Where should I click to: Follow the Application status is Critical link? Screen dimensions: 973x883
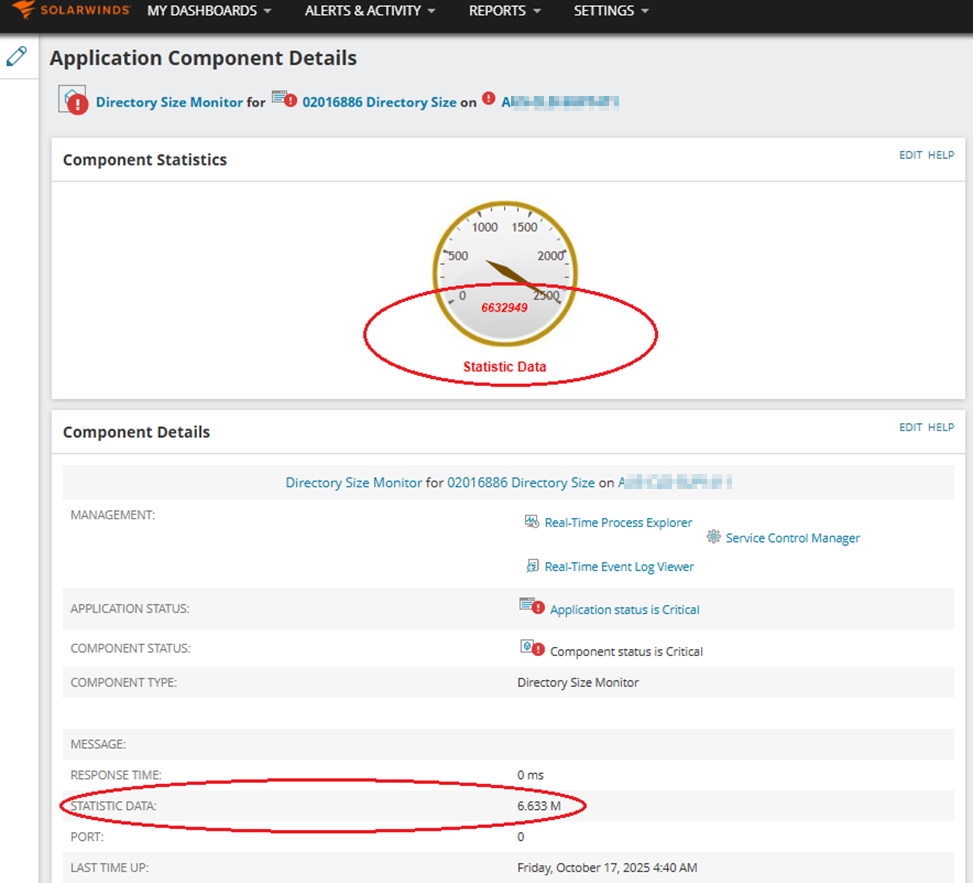tap(624, 610)
